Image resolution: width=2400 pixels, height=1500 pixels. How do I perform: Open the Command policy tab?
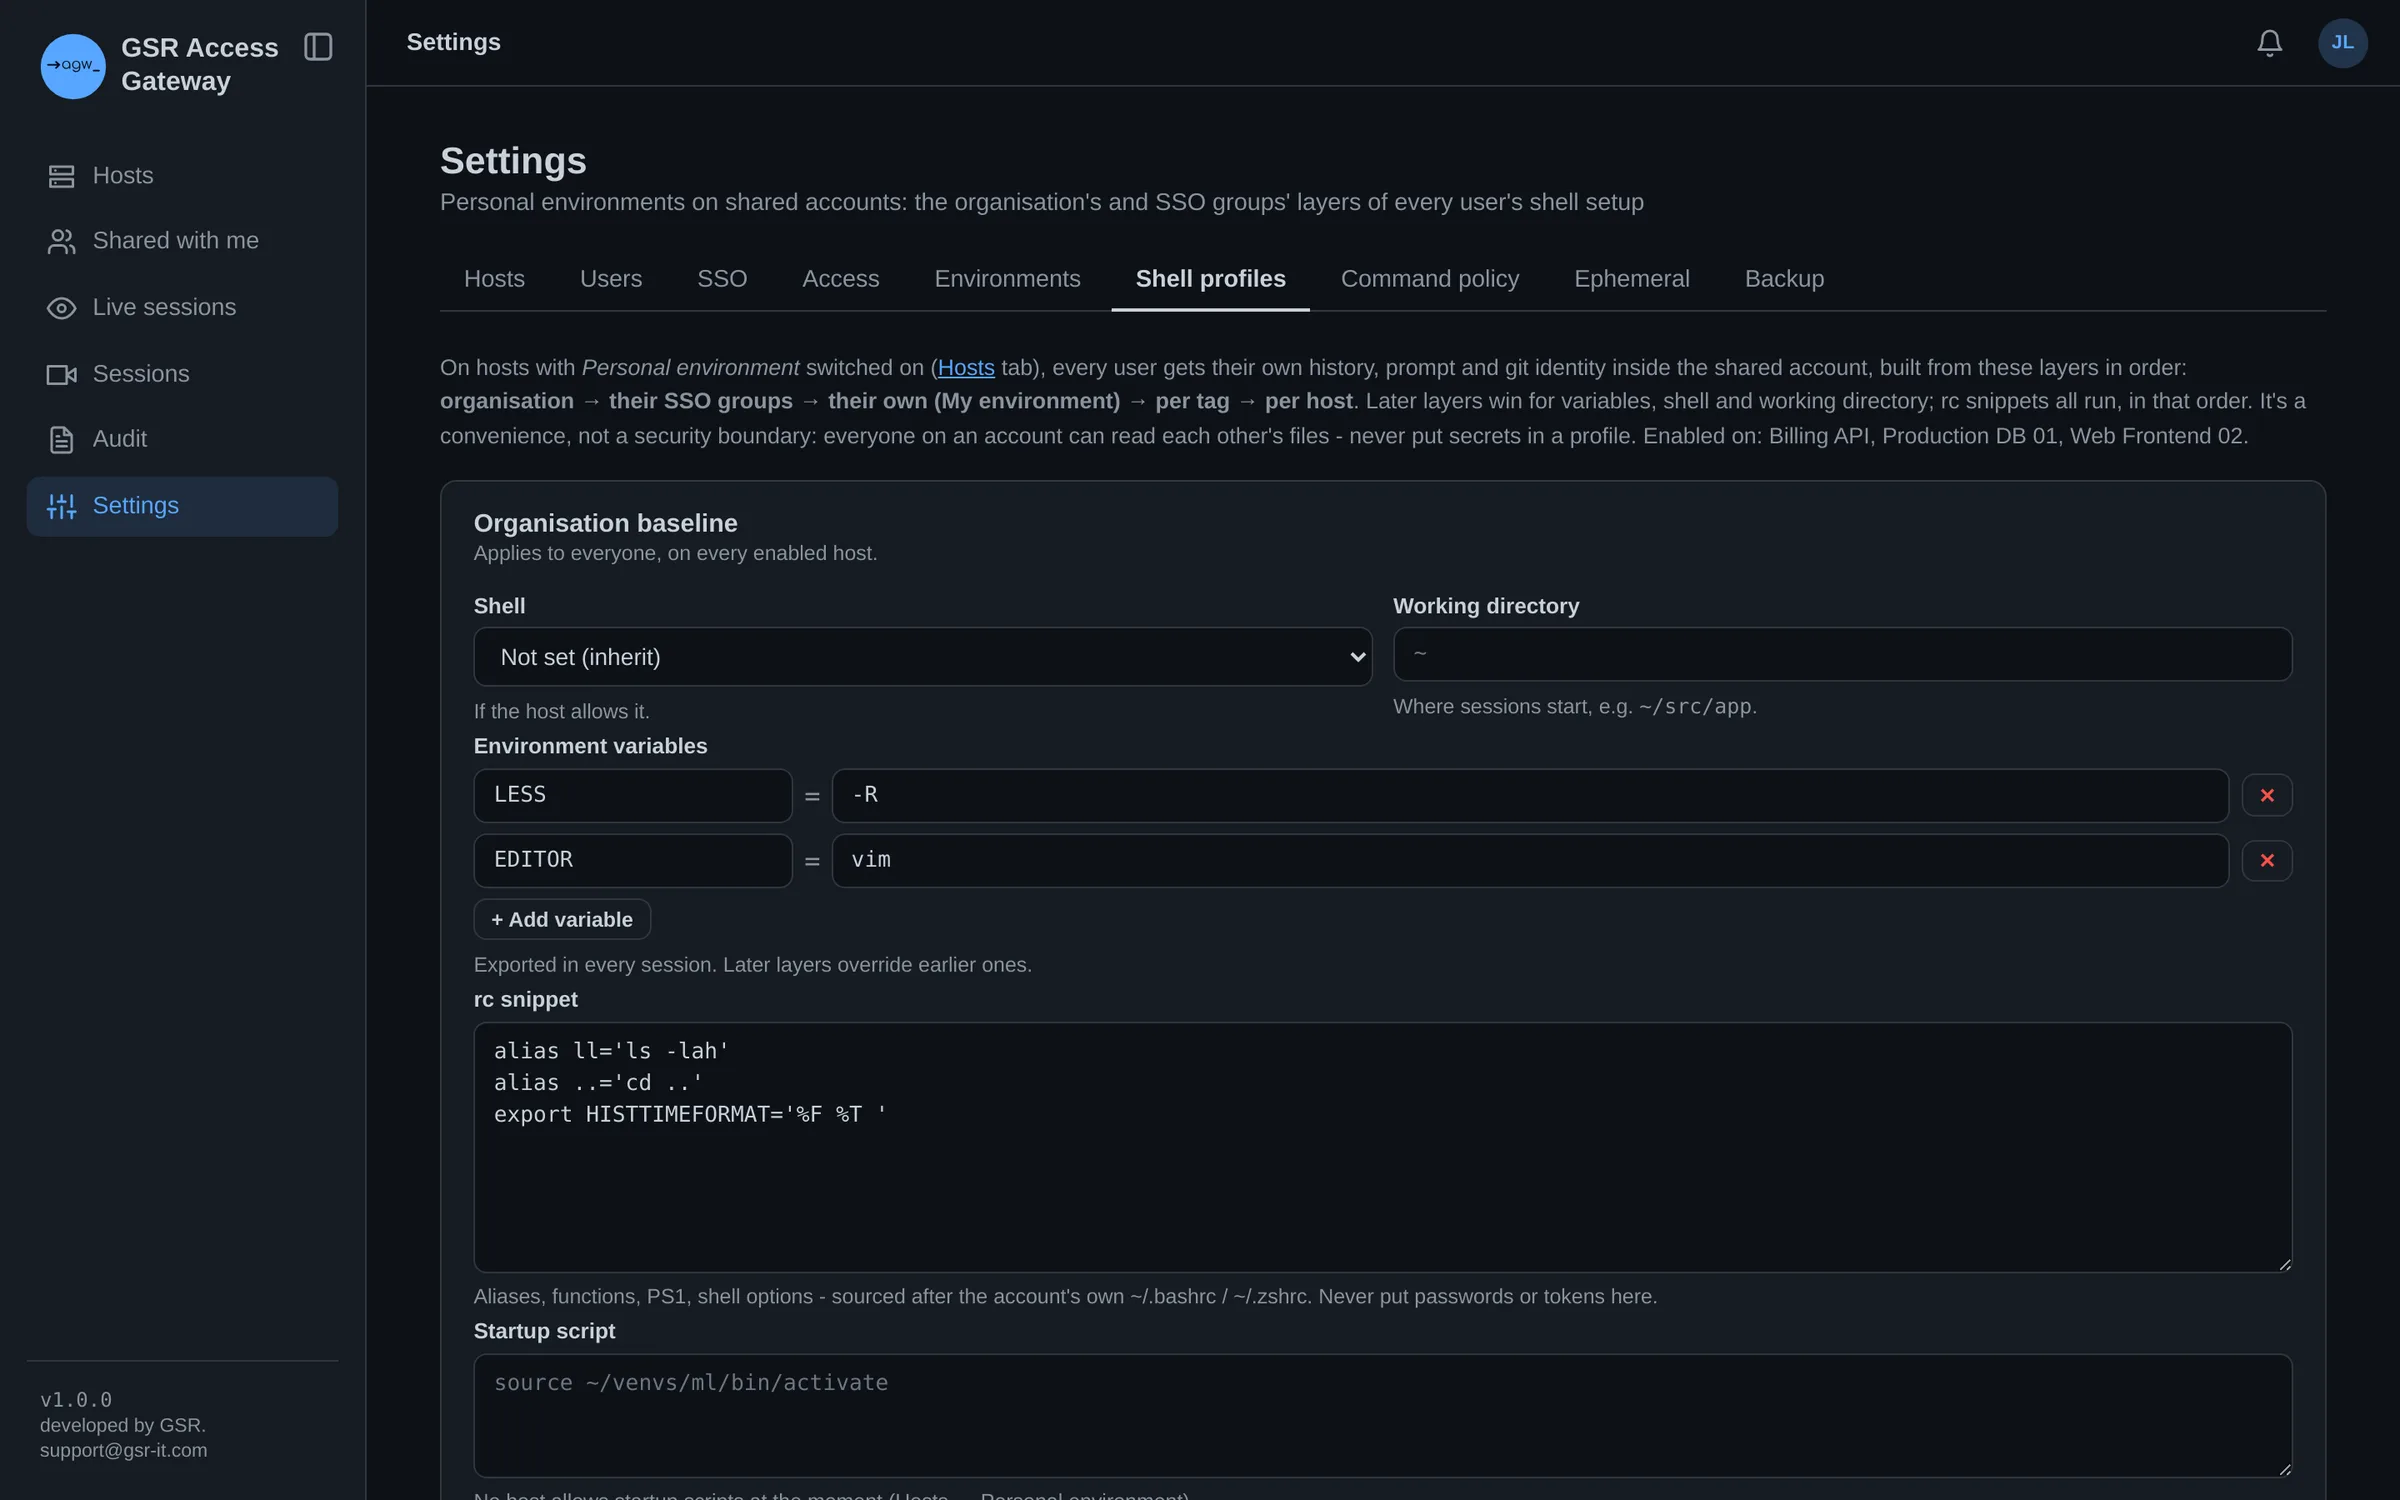[x=1429, y=279]
